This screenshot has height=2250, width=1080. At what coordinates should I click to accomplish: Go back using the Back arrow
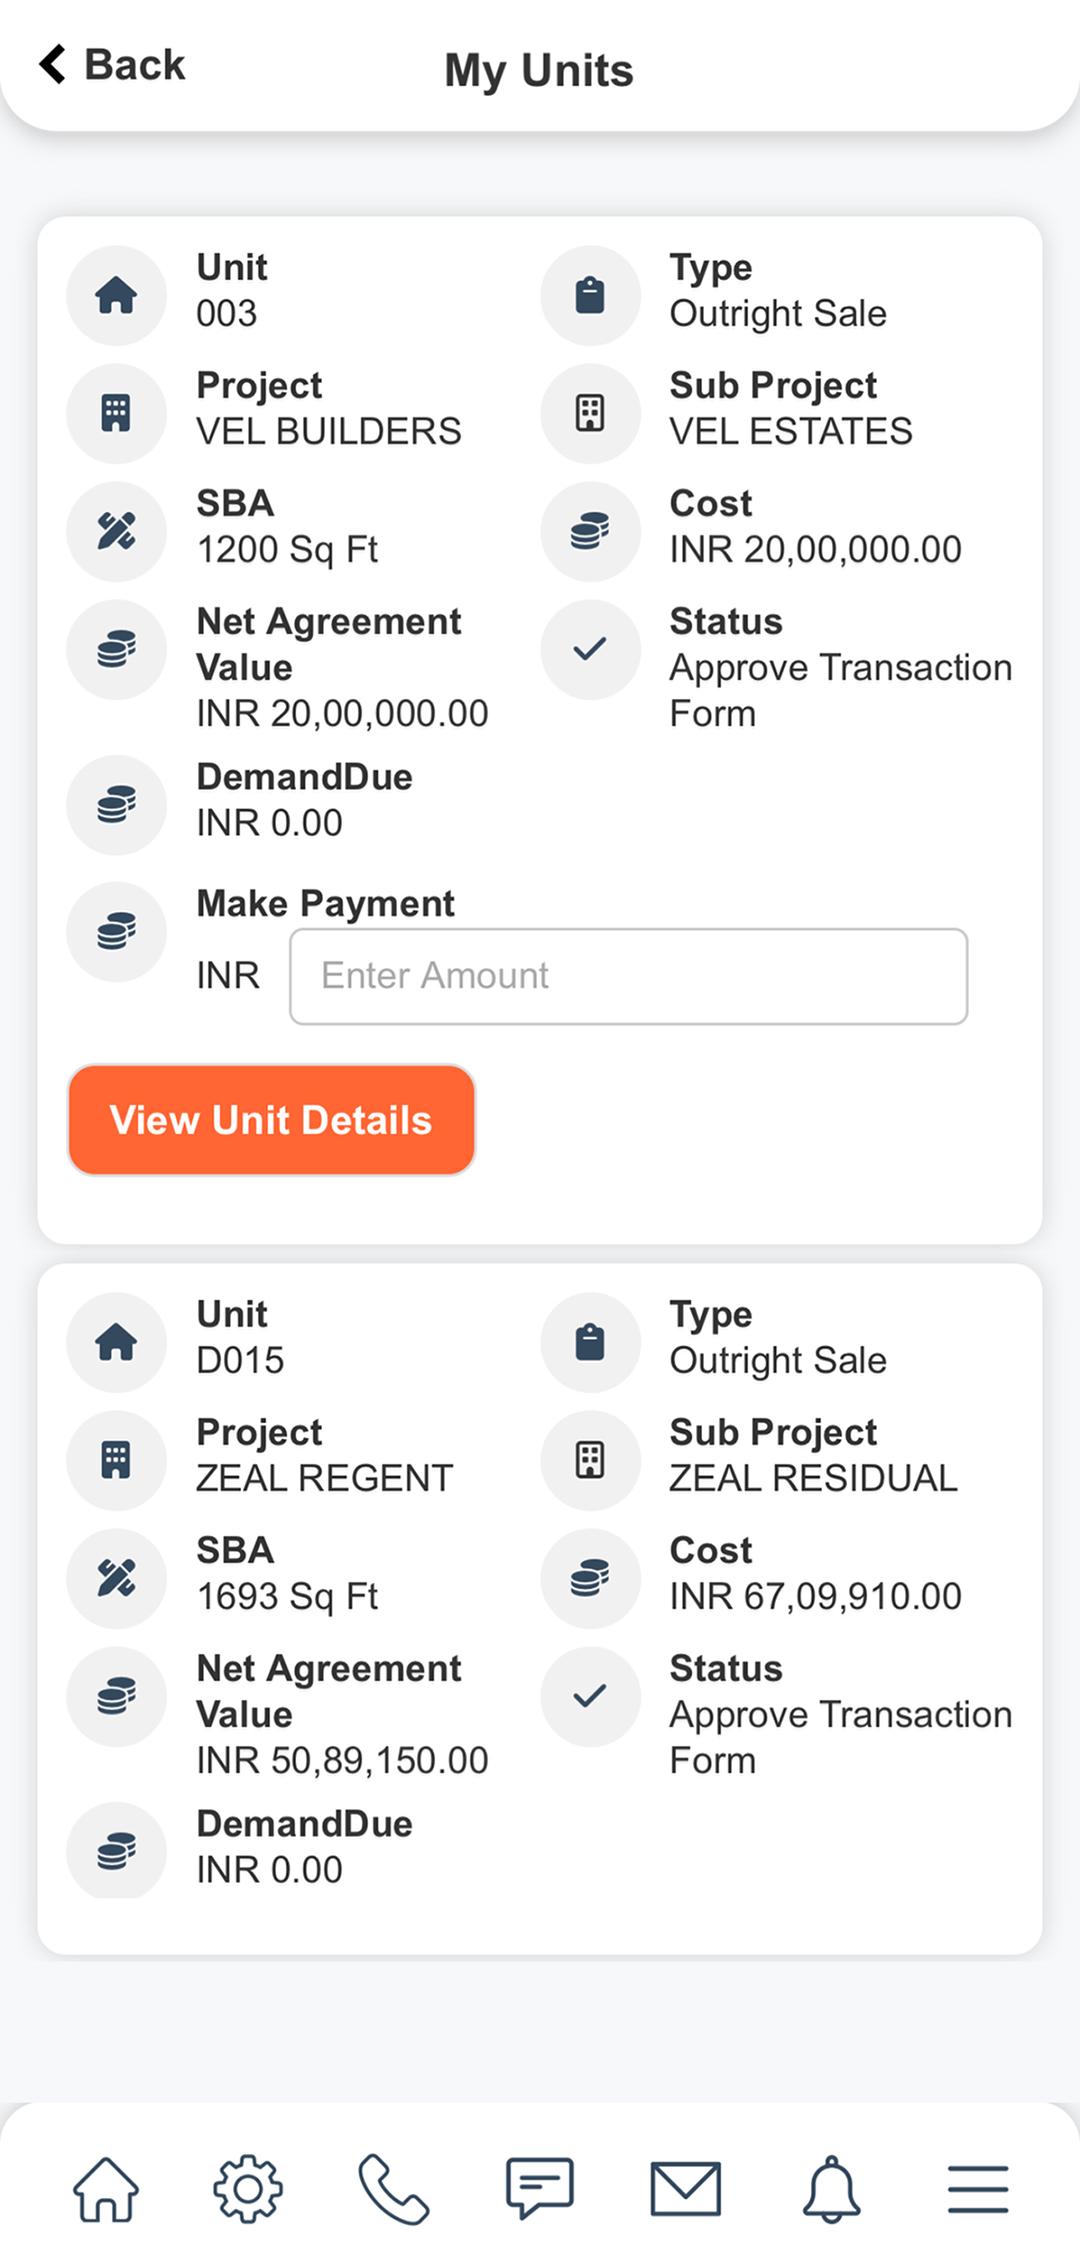(x=111, y=65)
